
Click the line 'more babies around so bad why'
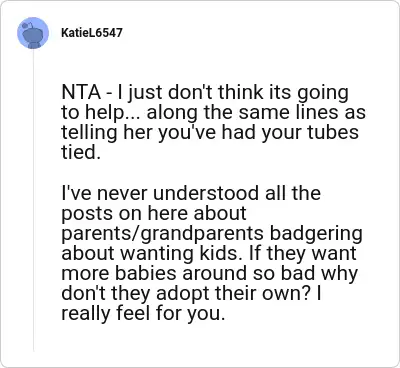click(x=209, y=274)
